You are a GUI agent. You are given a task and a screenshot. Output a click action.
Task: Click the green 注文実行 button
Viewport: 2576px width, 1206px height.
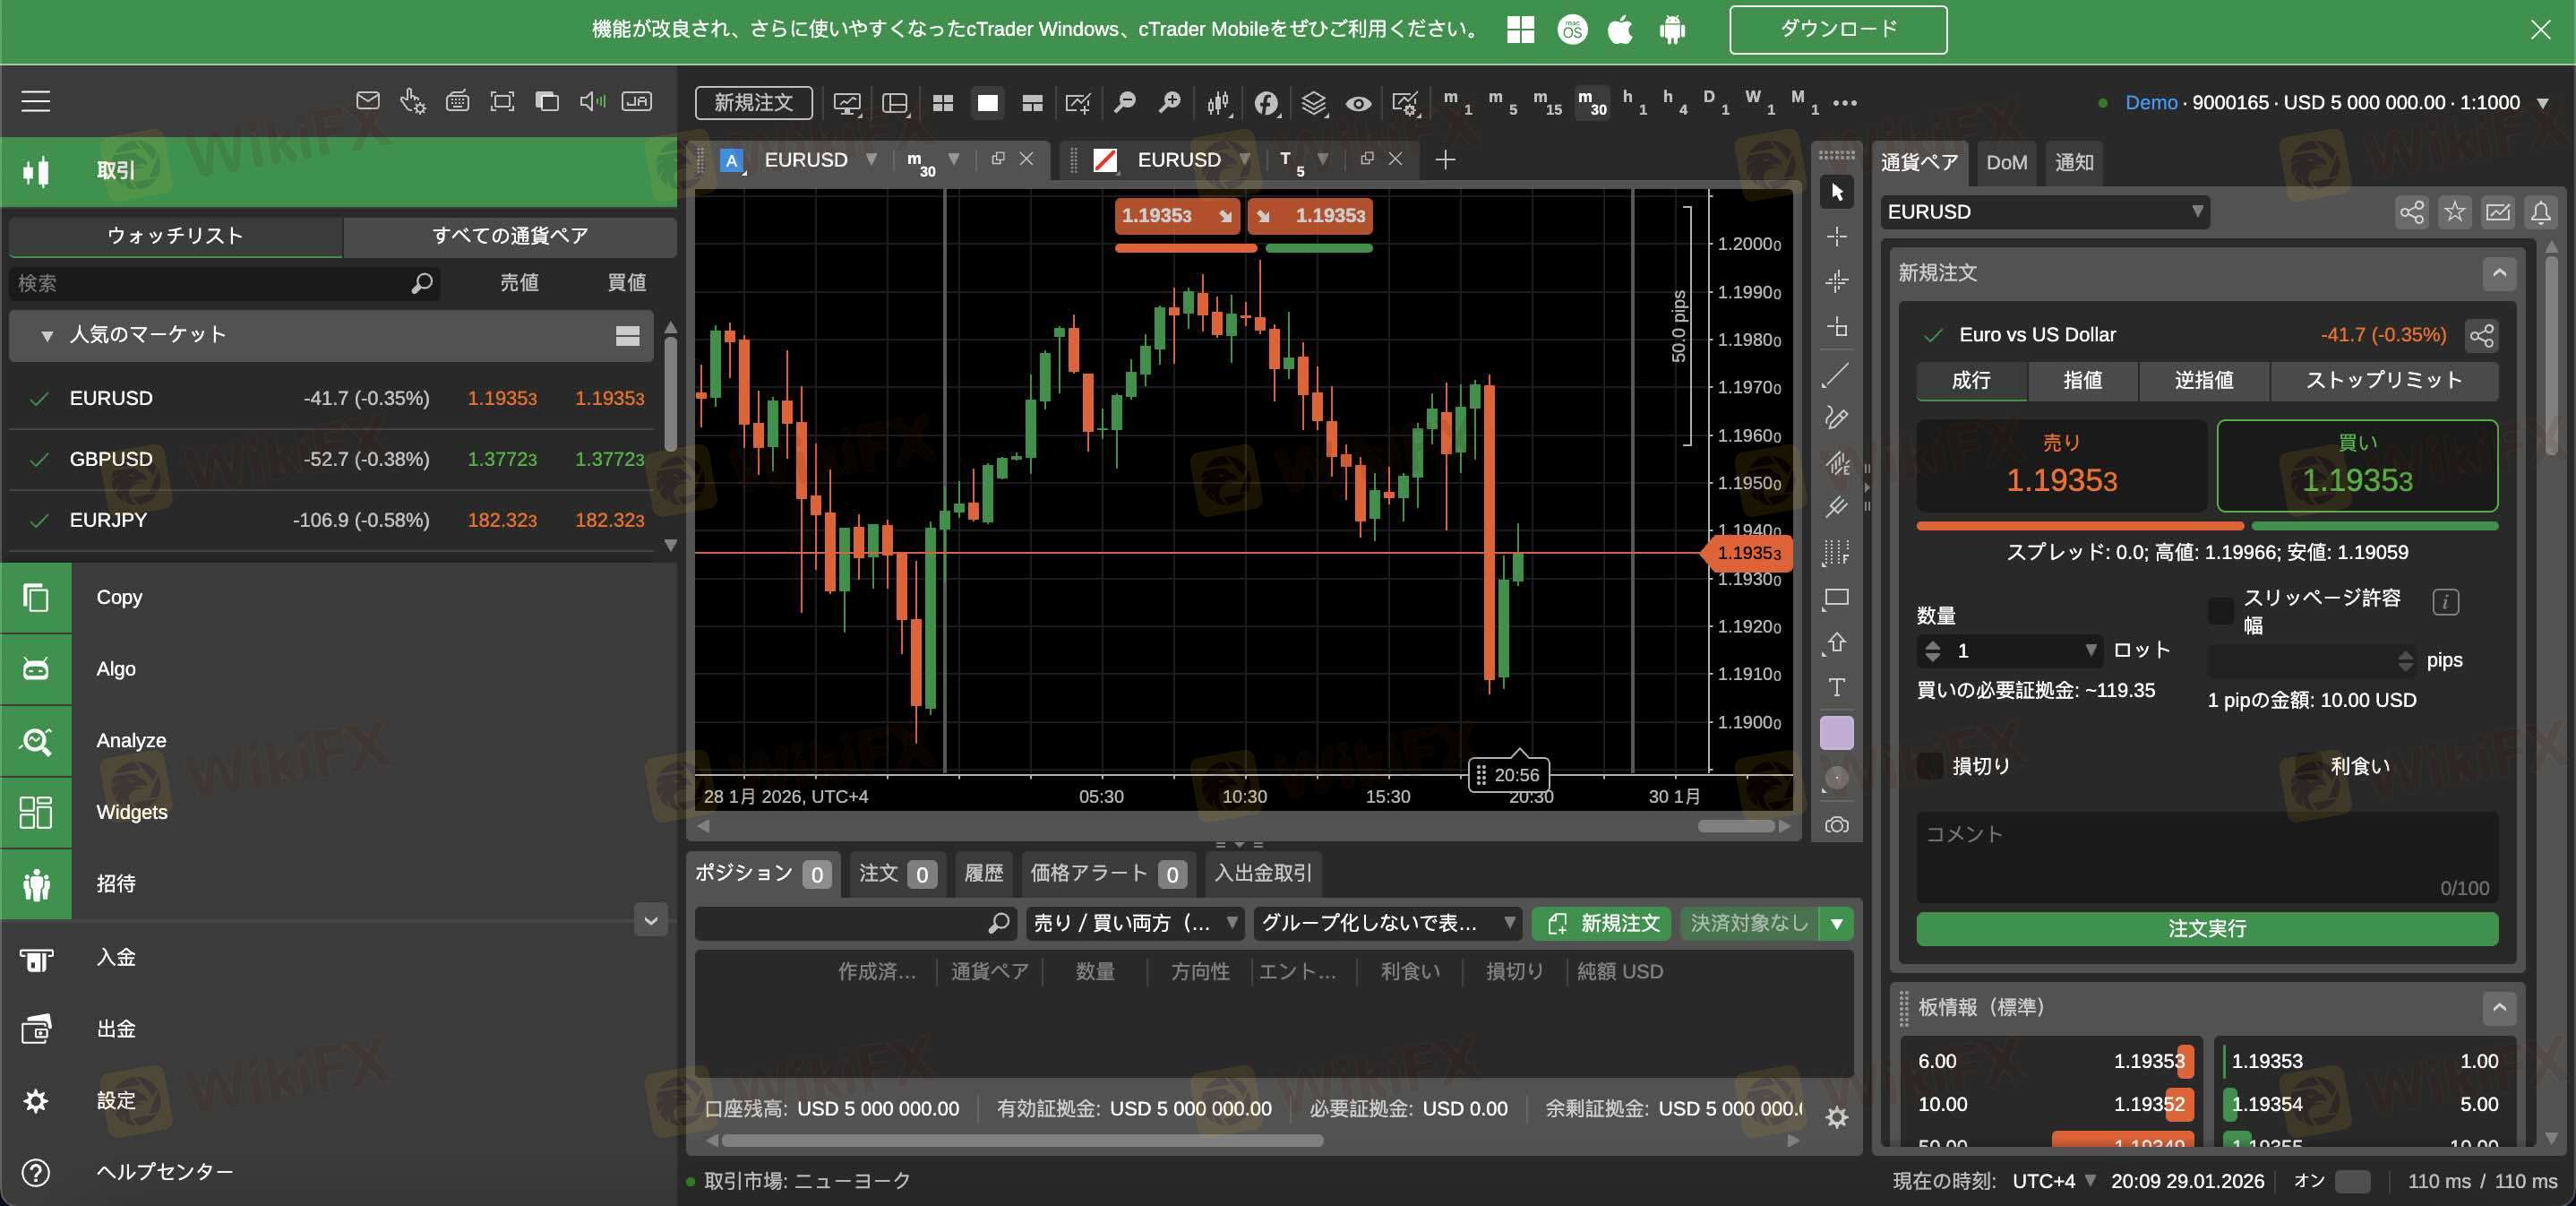point(2206,928)
